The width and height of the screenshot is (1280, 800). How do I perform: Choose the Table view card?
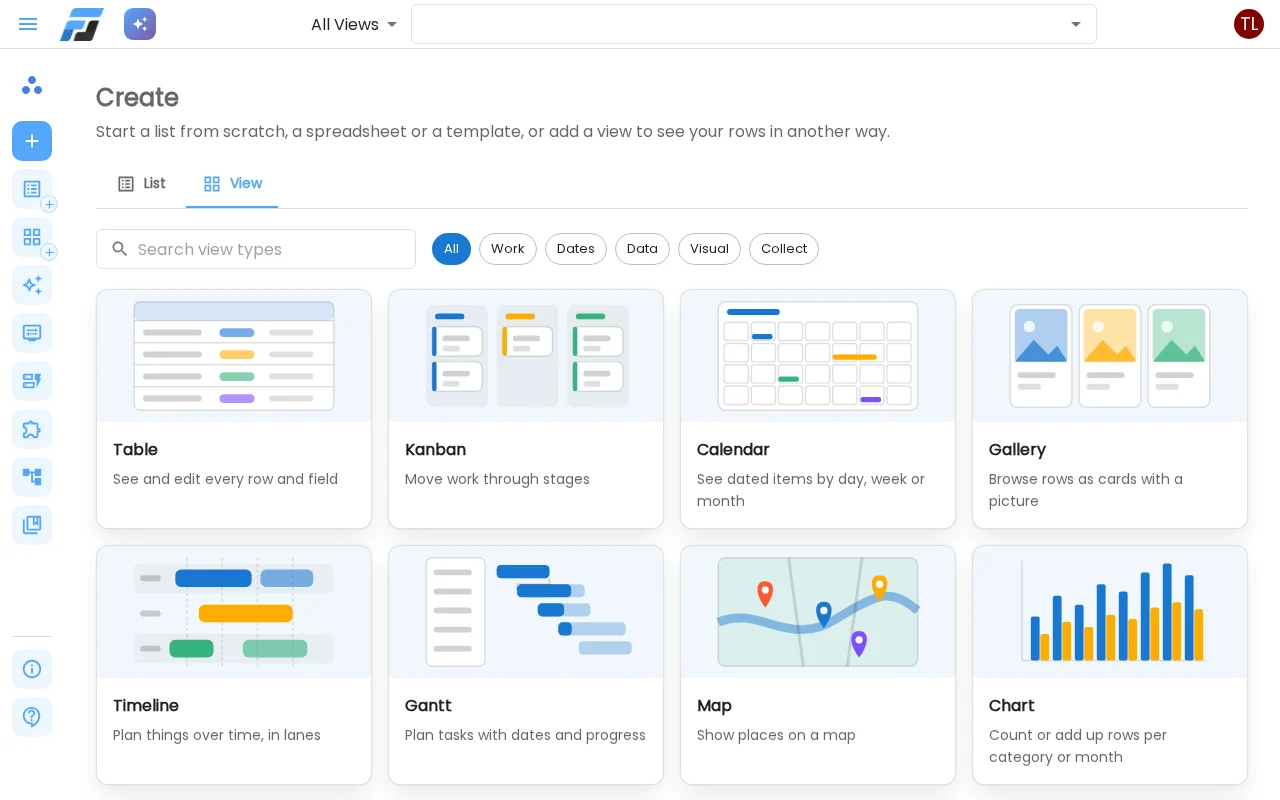234,409
